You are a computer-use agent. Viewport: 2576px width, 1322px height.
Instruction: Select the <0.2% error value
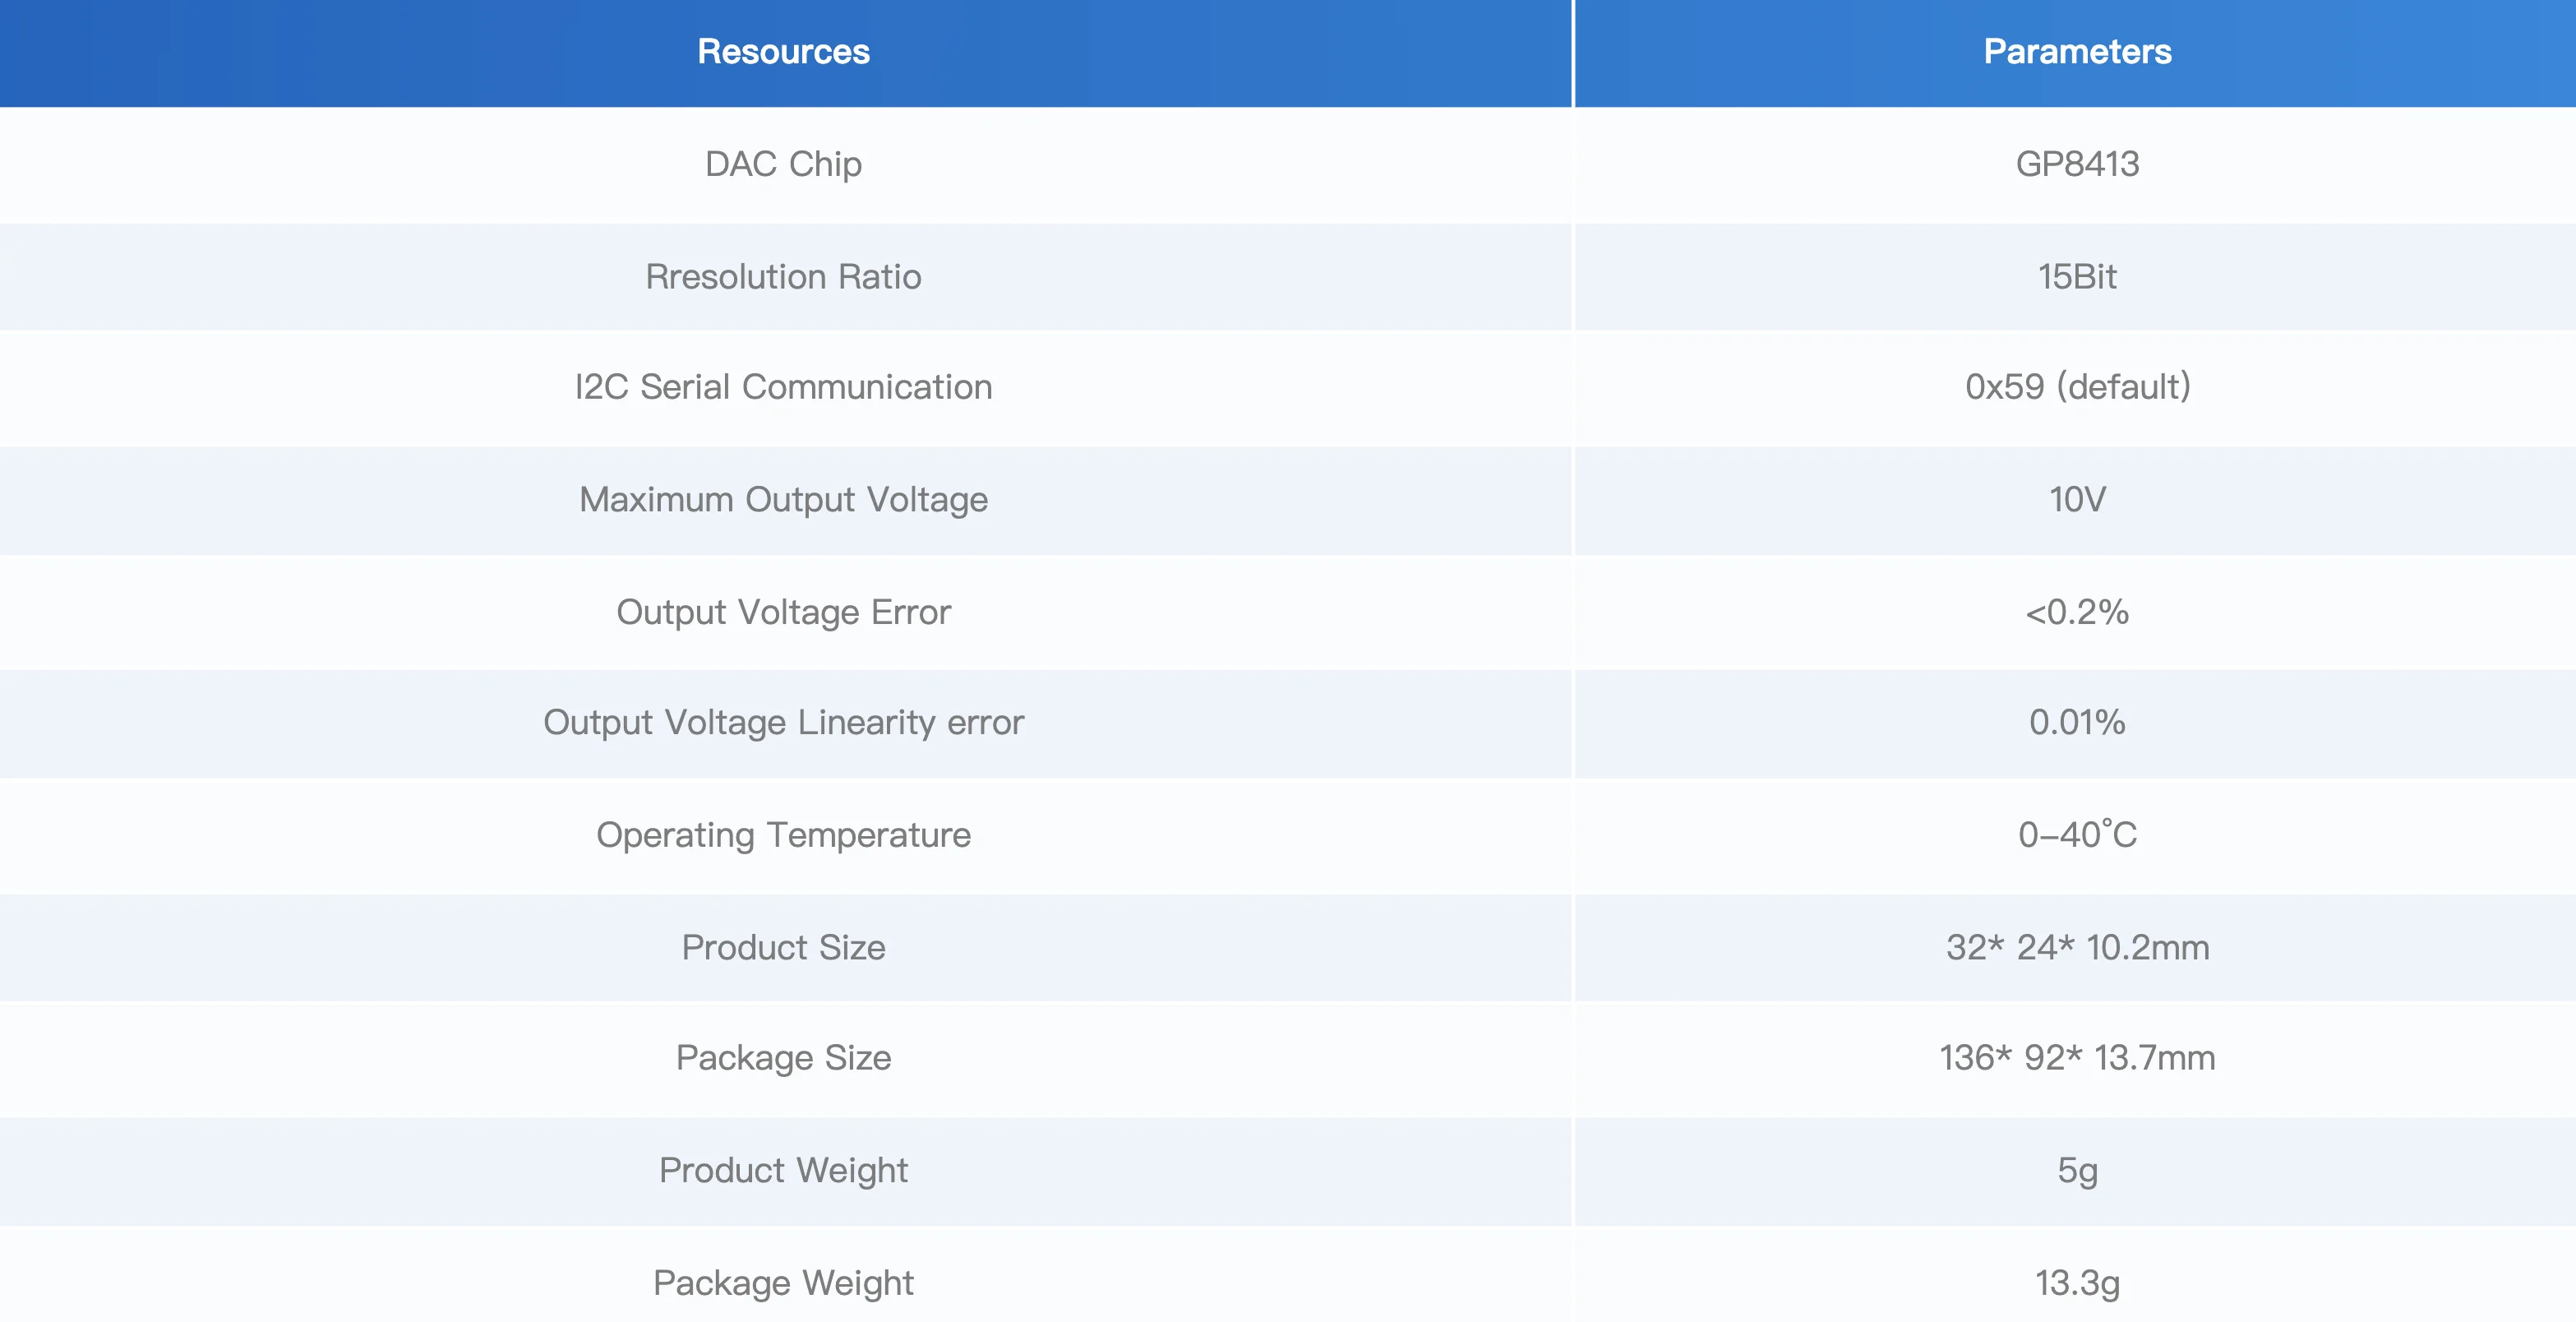[x=2077, y=612]
